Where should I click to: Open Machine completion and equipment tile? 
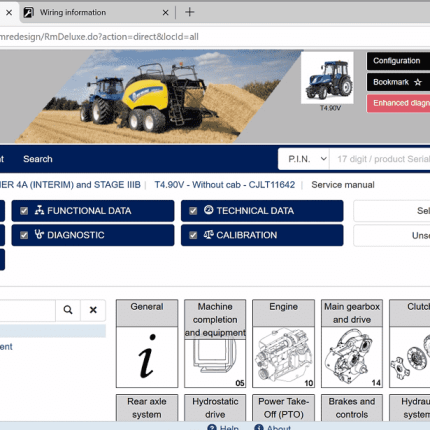pyautogui.click(x=215, y=343)
